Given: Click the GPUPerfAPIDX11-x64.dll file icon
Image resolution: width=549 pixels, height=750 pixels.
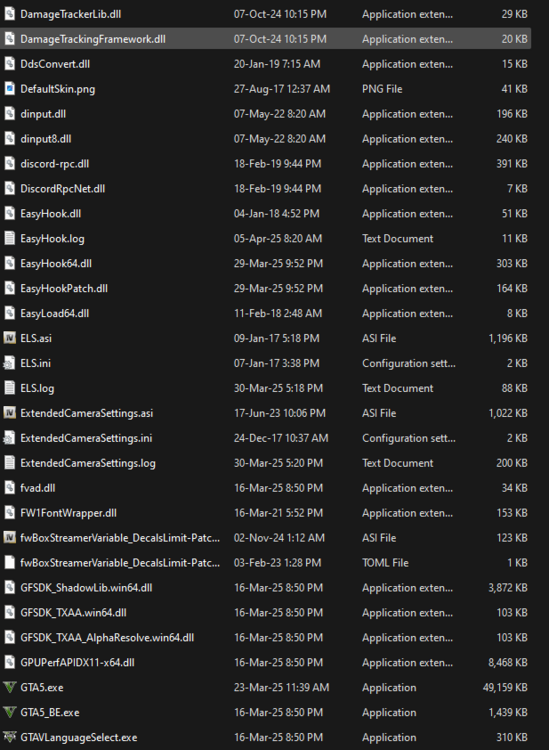Looking at the screenshot, I should coord(9,662).
